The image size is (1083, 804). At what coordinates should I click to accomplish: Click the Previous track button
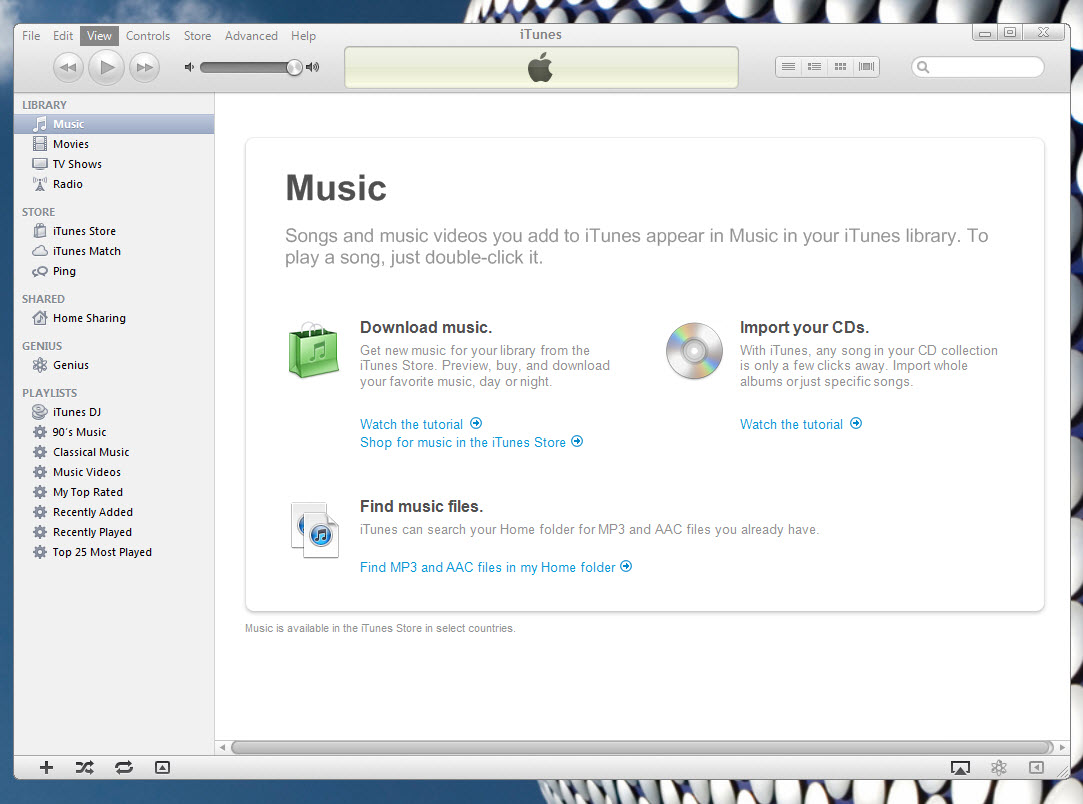coord(68,67)
